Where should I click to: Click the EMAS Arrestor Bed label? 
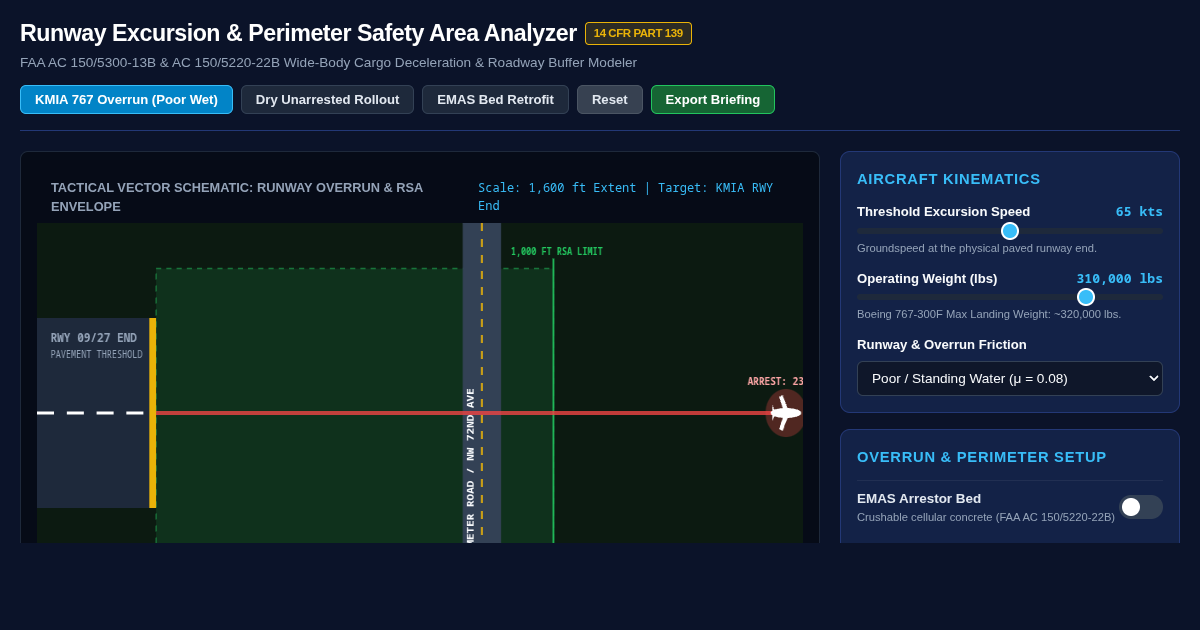[919, 498]
